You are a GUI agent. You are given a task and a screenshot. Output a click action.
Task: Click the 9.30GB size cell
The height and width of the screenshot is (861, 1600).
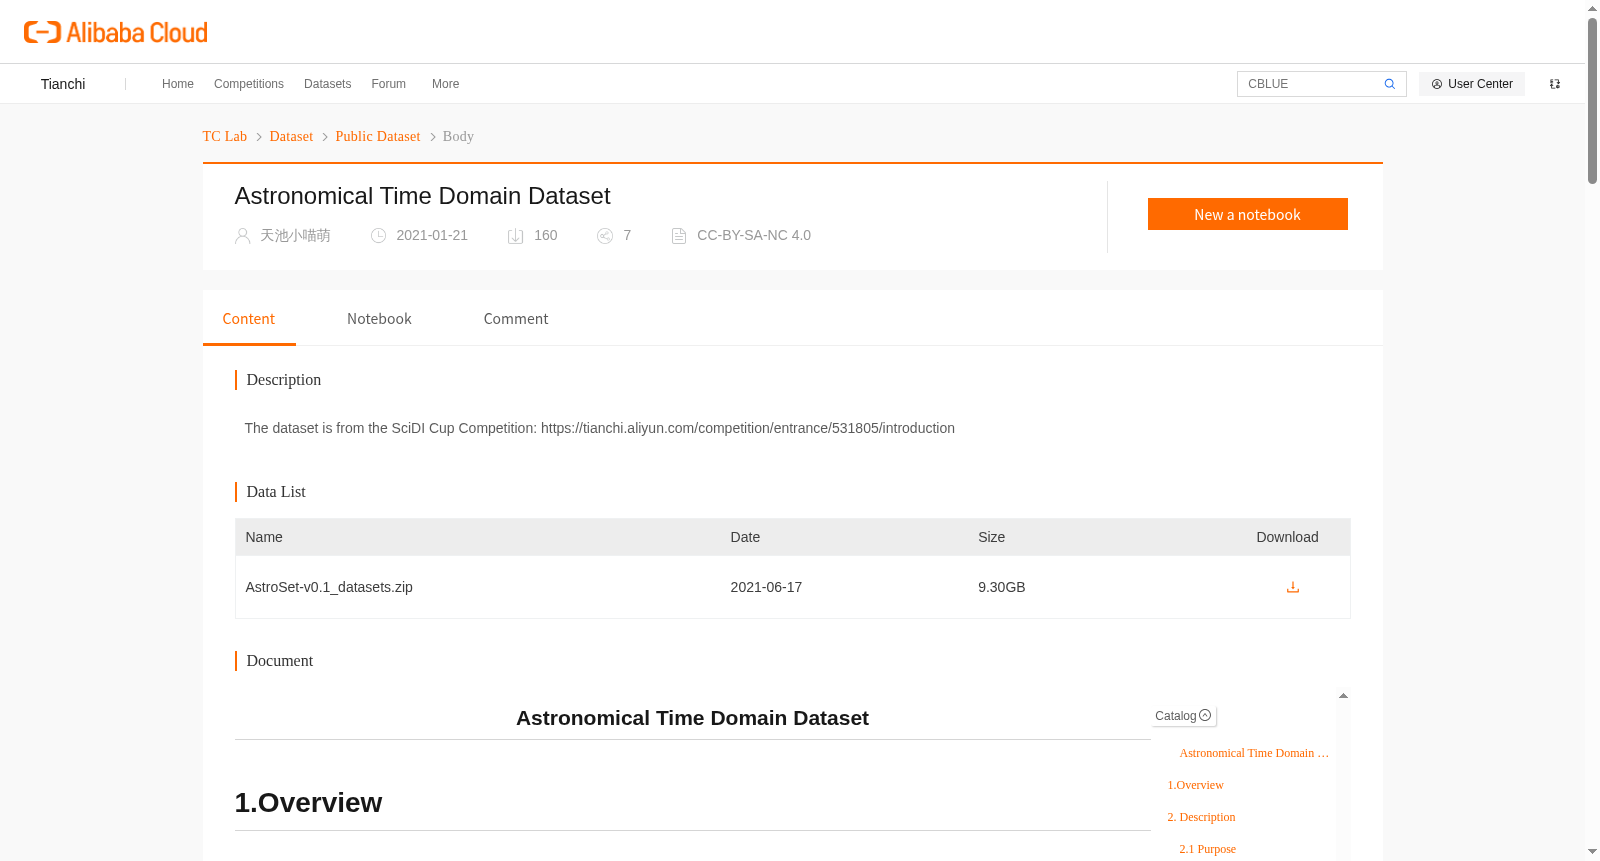pyautogui.click(x=1002, y=587)
